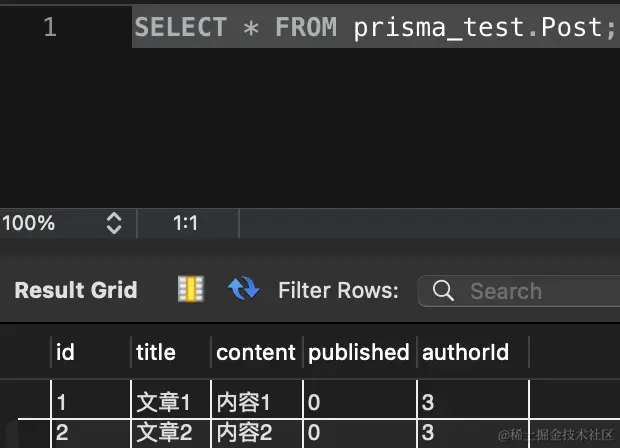The image size is (620, 448).
Task: Select the Result Grid label
Action: click(x=76, y=290)
